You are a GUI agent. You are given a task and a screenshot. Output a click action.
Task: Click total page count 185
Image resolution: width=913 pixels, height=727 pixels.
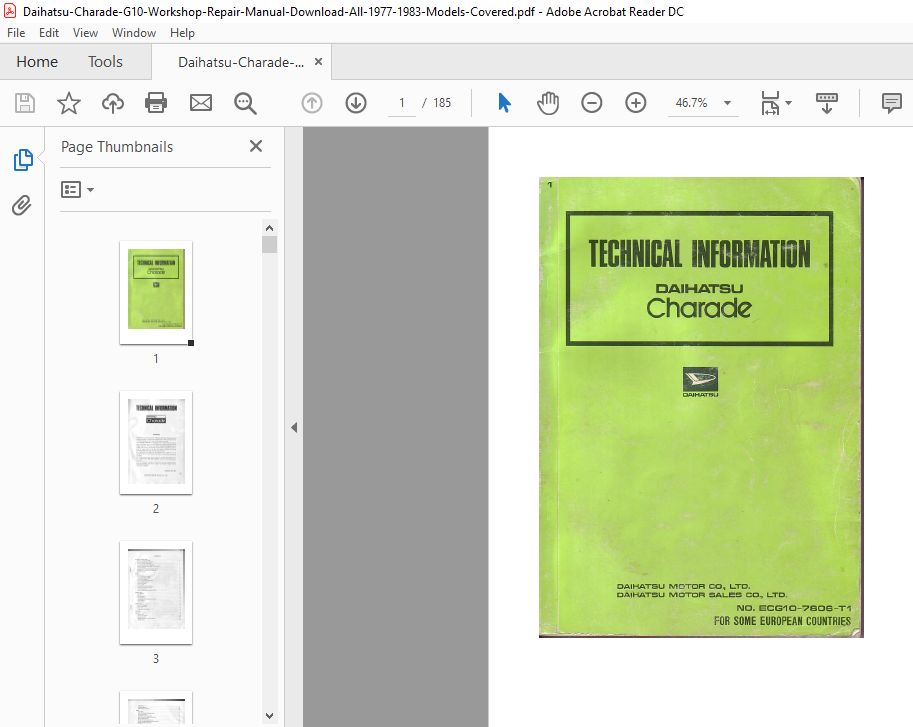(x=442, y=103)
